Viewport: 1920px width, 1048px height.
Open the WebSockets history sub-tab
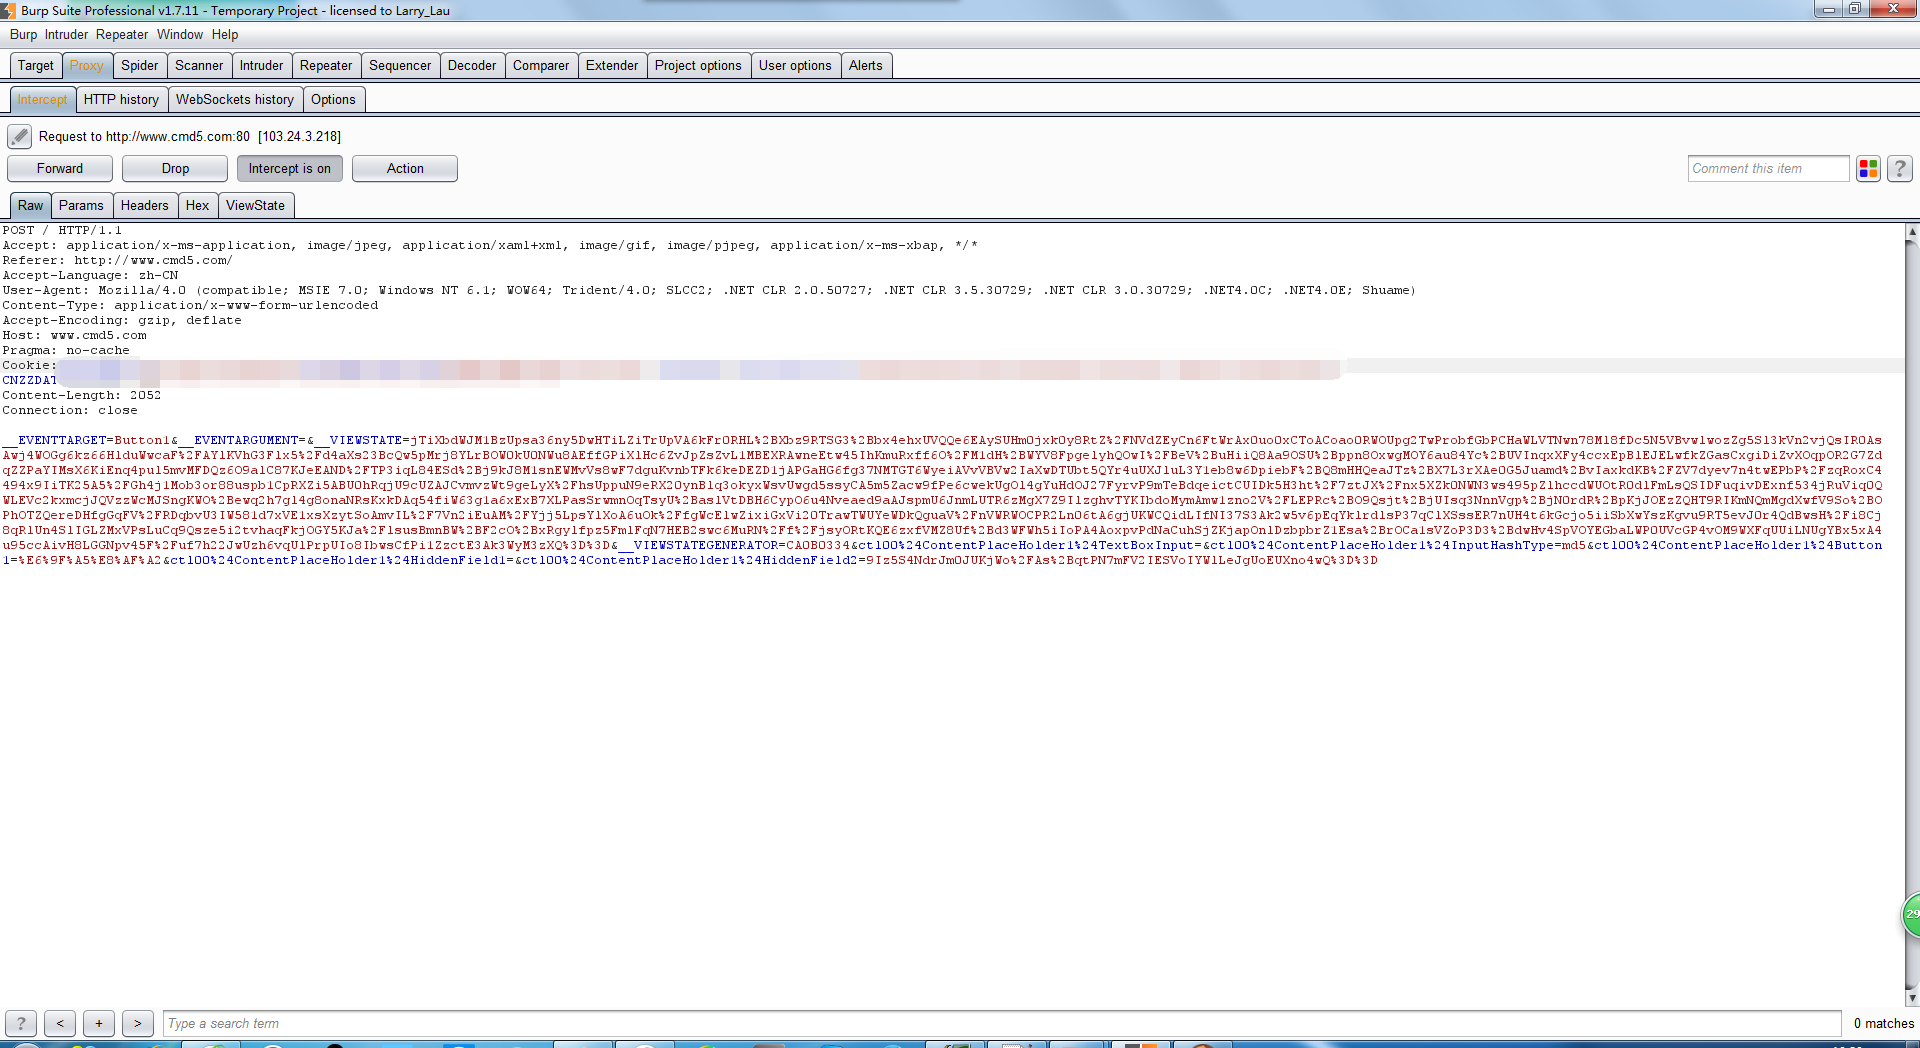coord(235,99)
